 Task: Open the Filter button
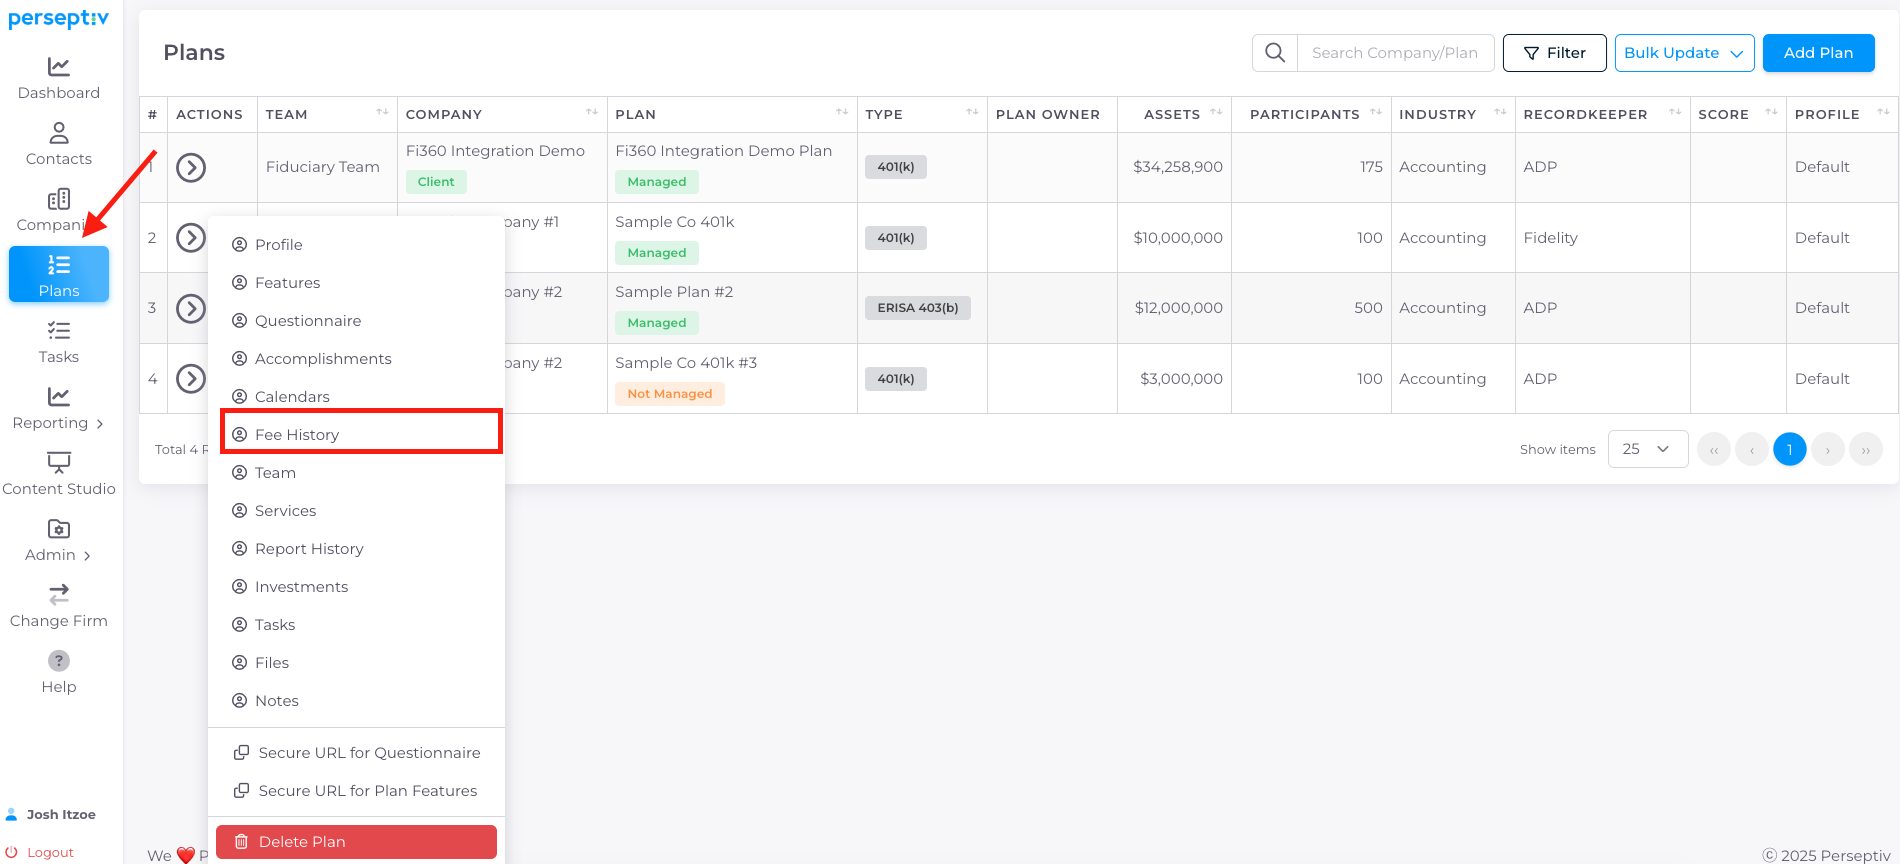pos(1555,53)
